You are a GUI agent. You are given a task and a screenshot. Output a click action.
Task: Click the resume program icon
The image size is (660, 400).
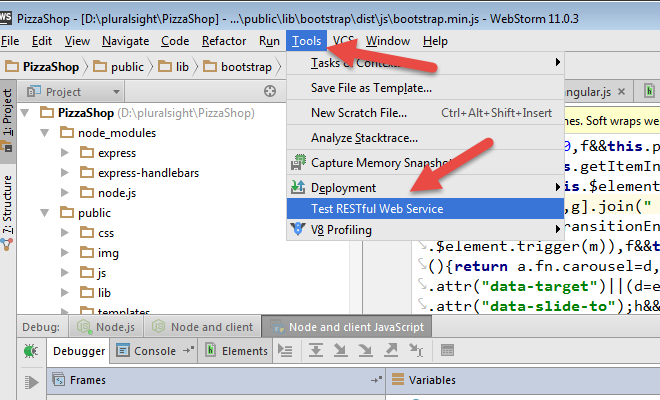31,382
